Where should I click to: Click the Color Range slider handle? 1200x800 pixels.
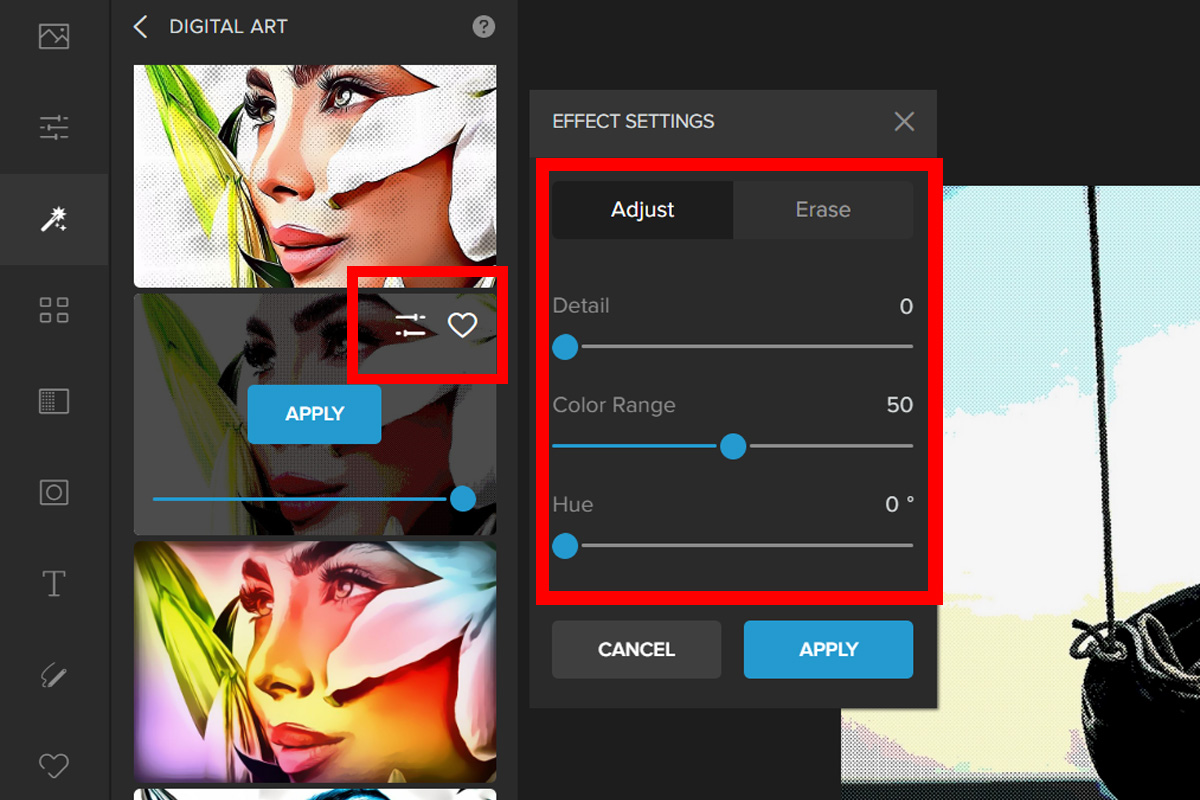click(x=733, y=446)
